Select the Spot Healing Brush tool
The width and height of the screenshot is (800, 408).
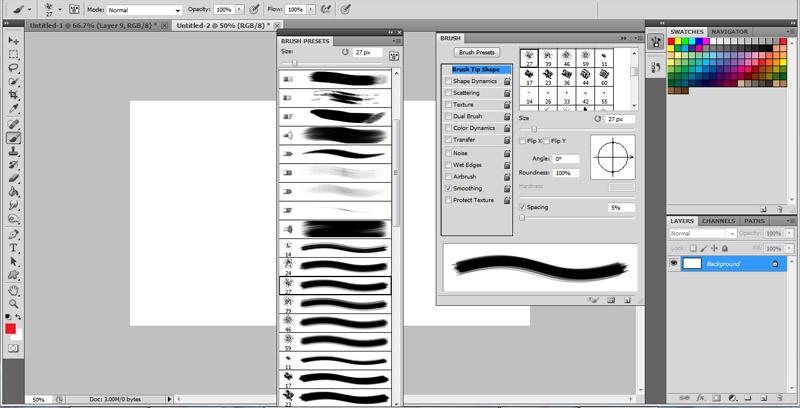coord(14,124)
